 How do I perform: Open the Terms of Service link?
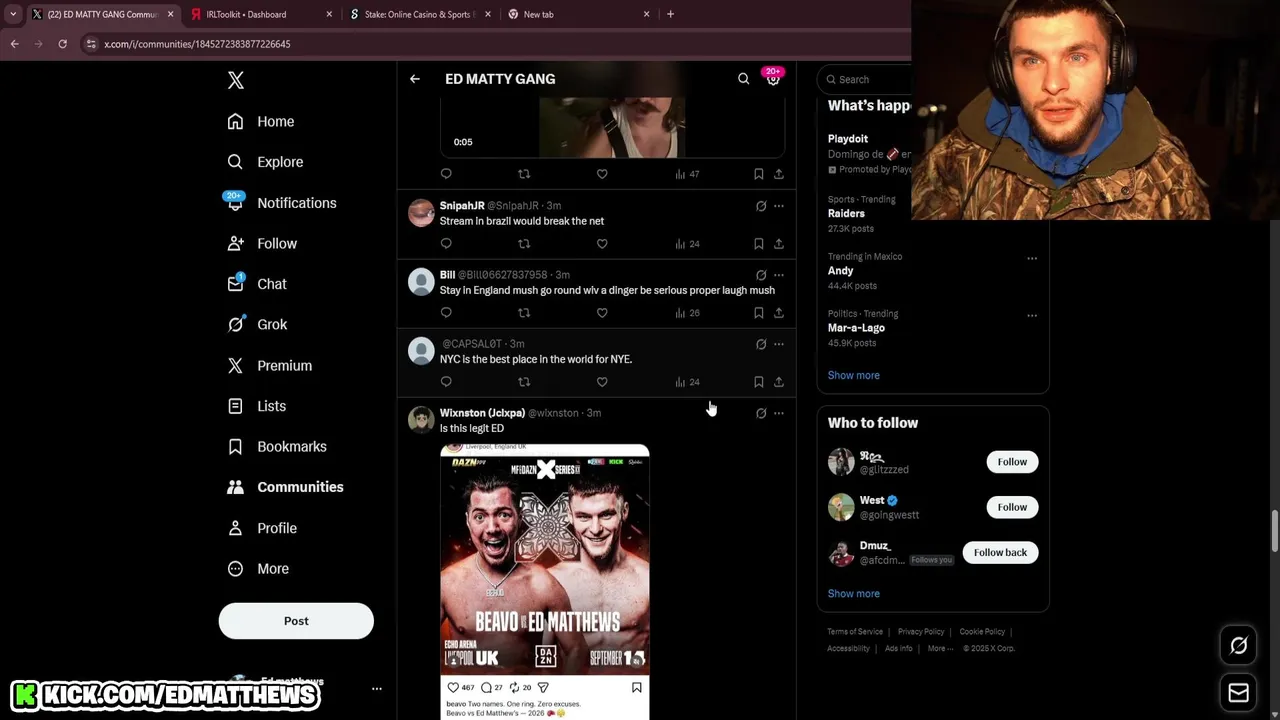(x=855, y=632)
